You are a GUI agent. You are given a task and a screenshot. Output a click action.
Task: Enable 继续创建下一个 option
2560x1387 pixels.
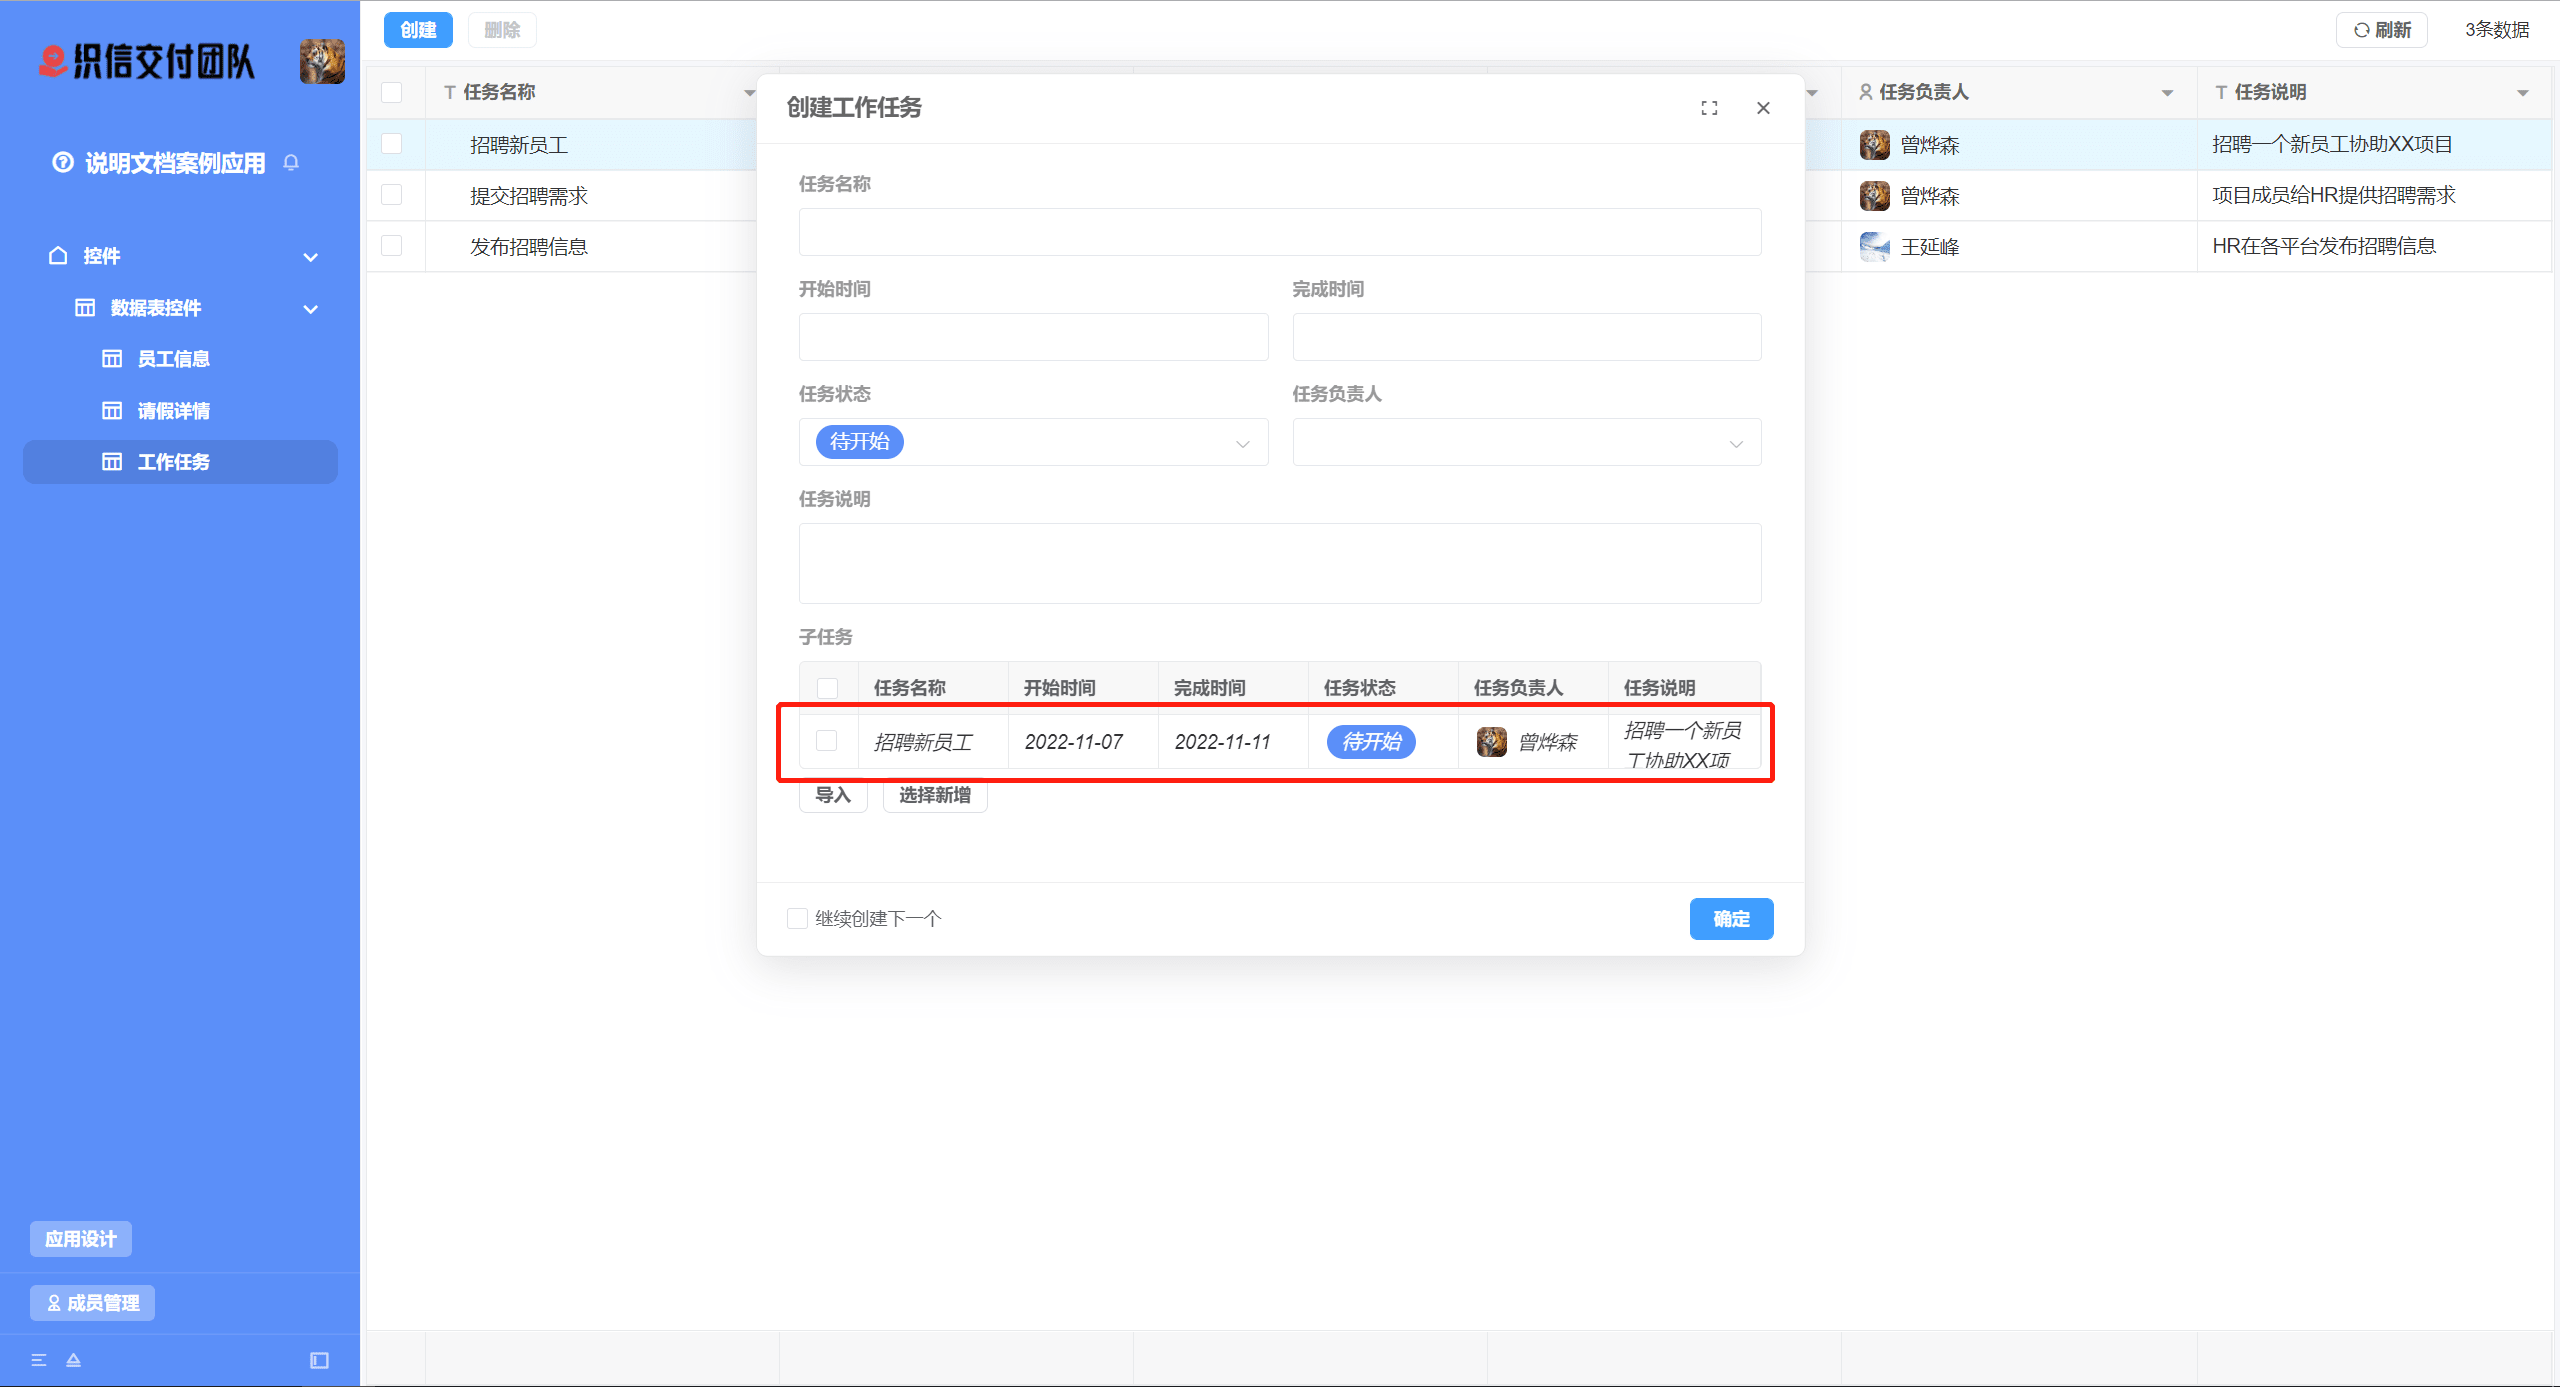pyautogui.click(x=797, y=918)
